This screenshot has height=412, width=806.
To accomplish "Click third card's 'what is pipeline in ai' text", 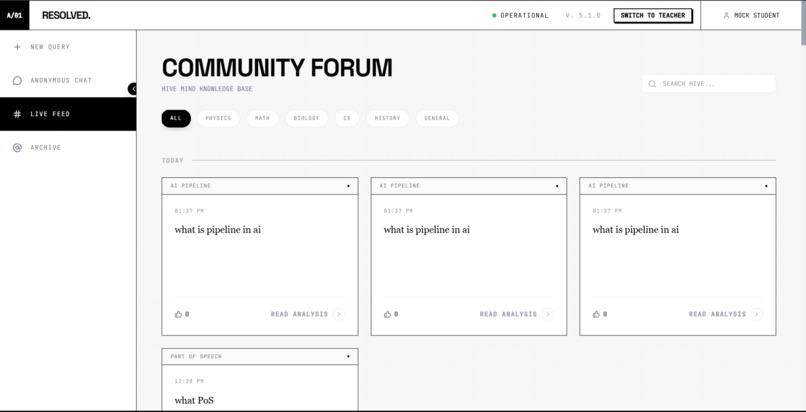I will (x=635, y=230).
